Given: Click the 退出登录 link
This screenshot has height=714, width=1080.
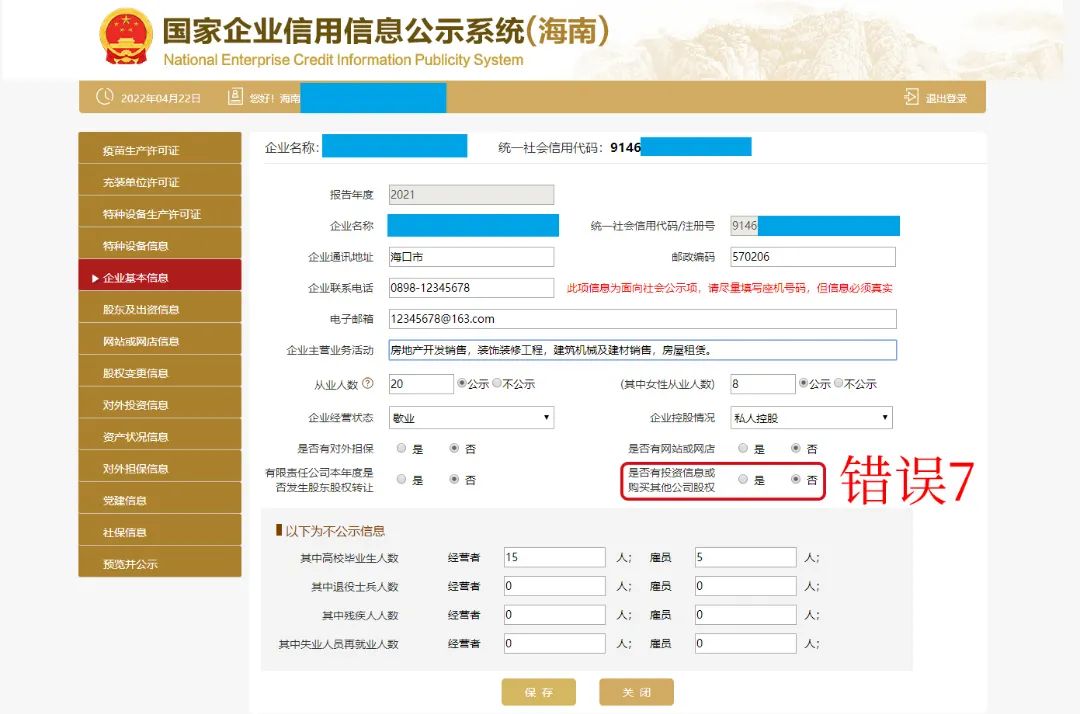Looking at the screenshot, I should pos(945,98).
